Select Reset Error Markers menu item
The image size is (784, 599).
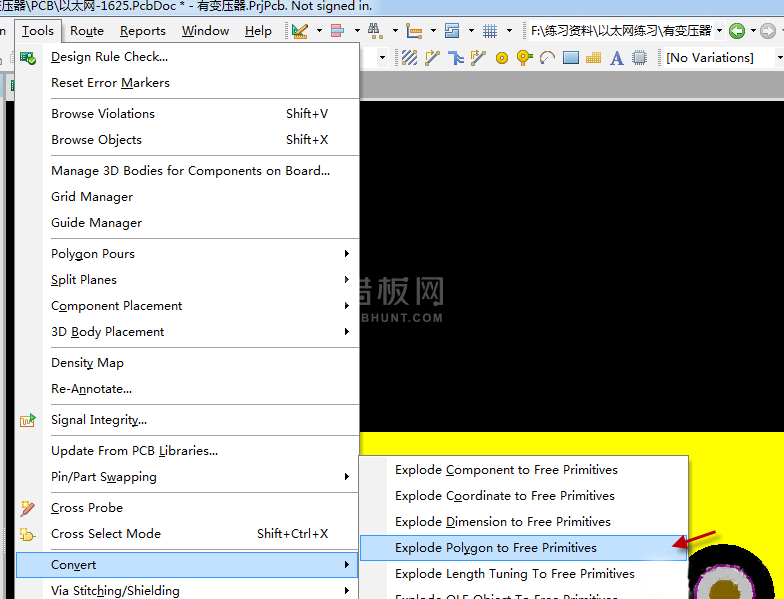pyautogui.click(x=110, y=83)
